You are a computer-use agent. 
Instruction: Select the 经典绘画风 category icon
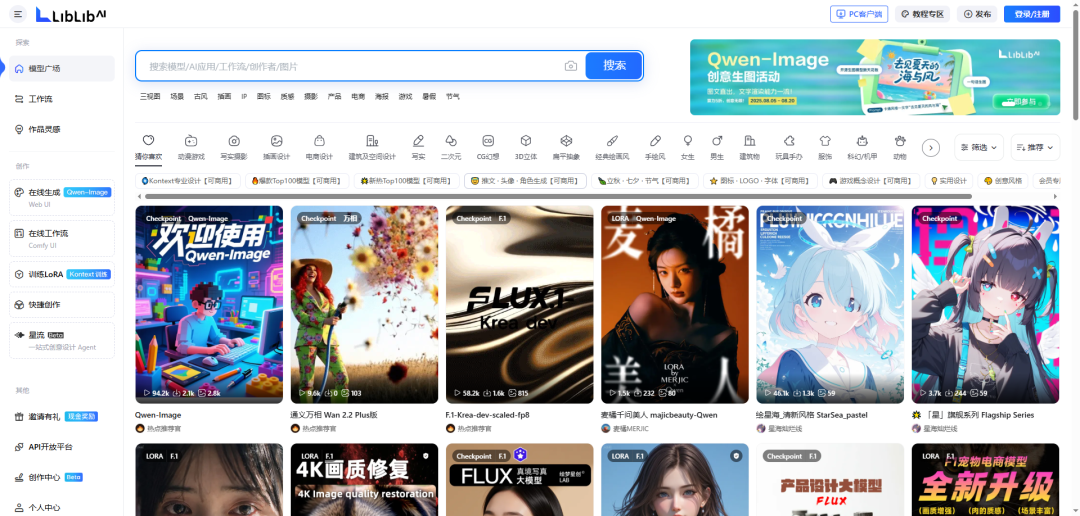click(612, 141)
